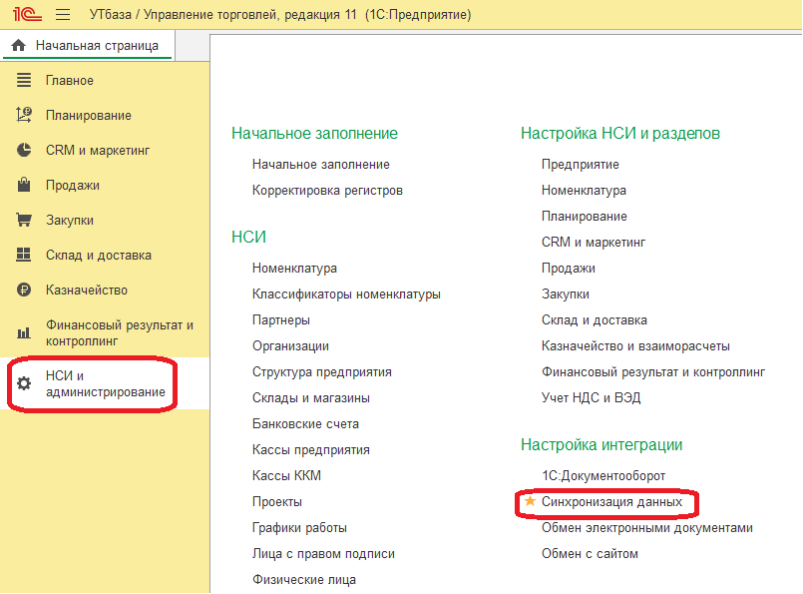This screenshot has width=803, height=594.
Task: Click the Главное list icon
Action: [25, 80]
